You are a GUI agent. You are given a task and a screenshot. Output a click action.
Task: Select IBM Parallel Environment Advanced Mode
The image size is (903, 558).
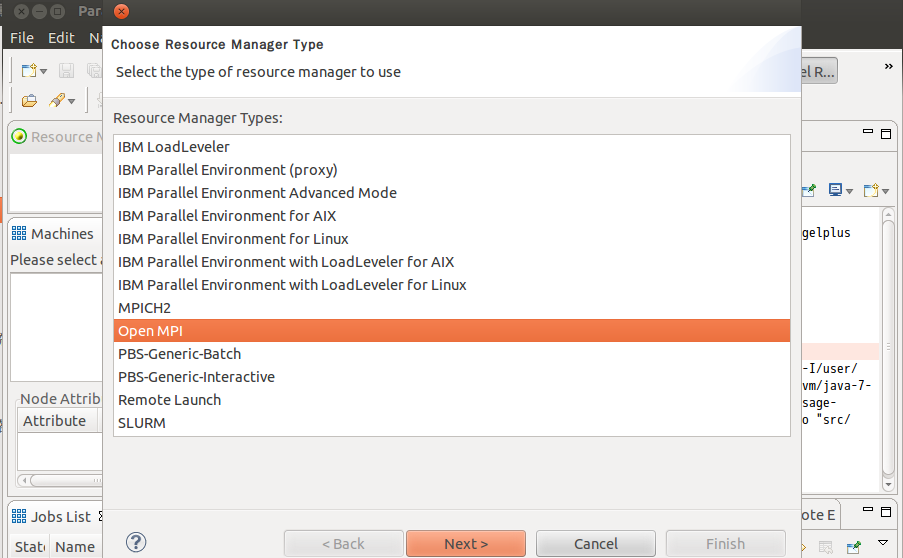point(452,193)
